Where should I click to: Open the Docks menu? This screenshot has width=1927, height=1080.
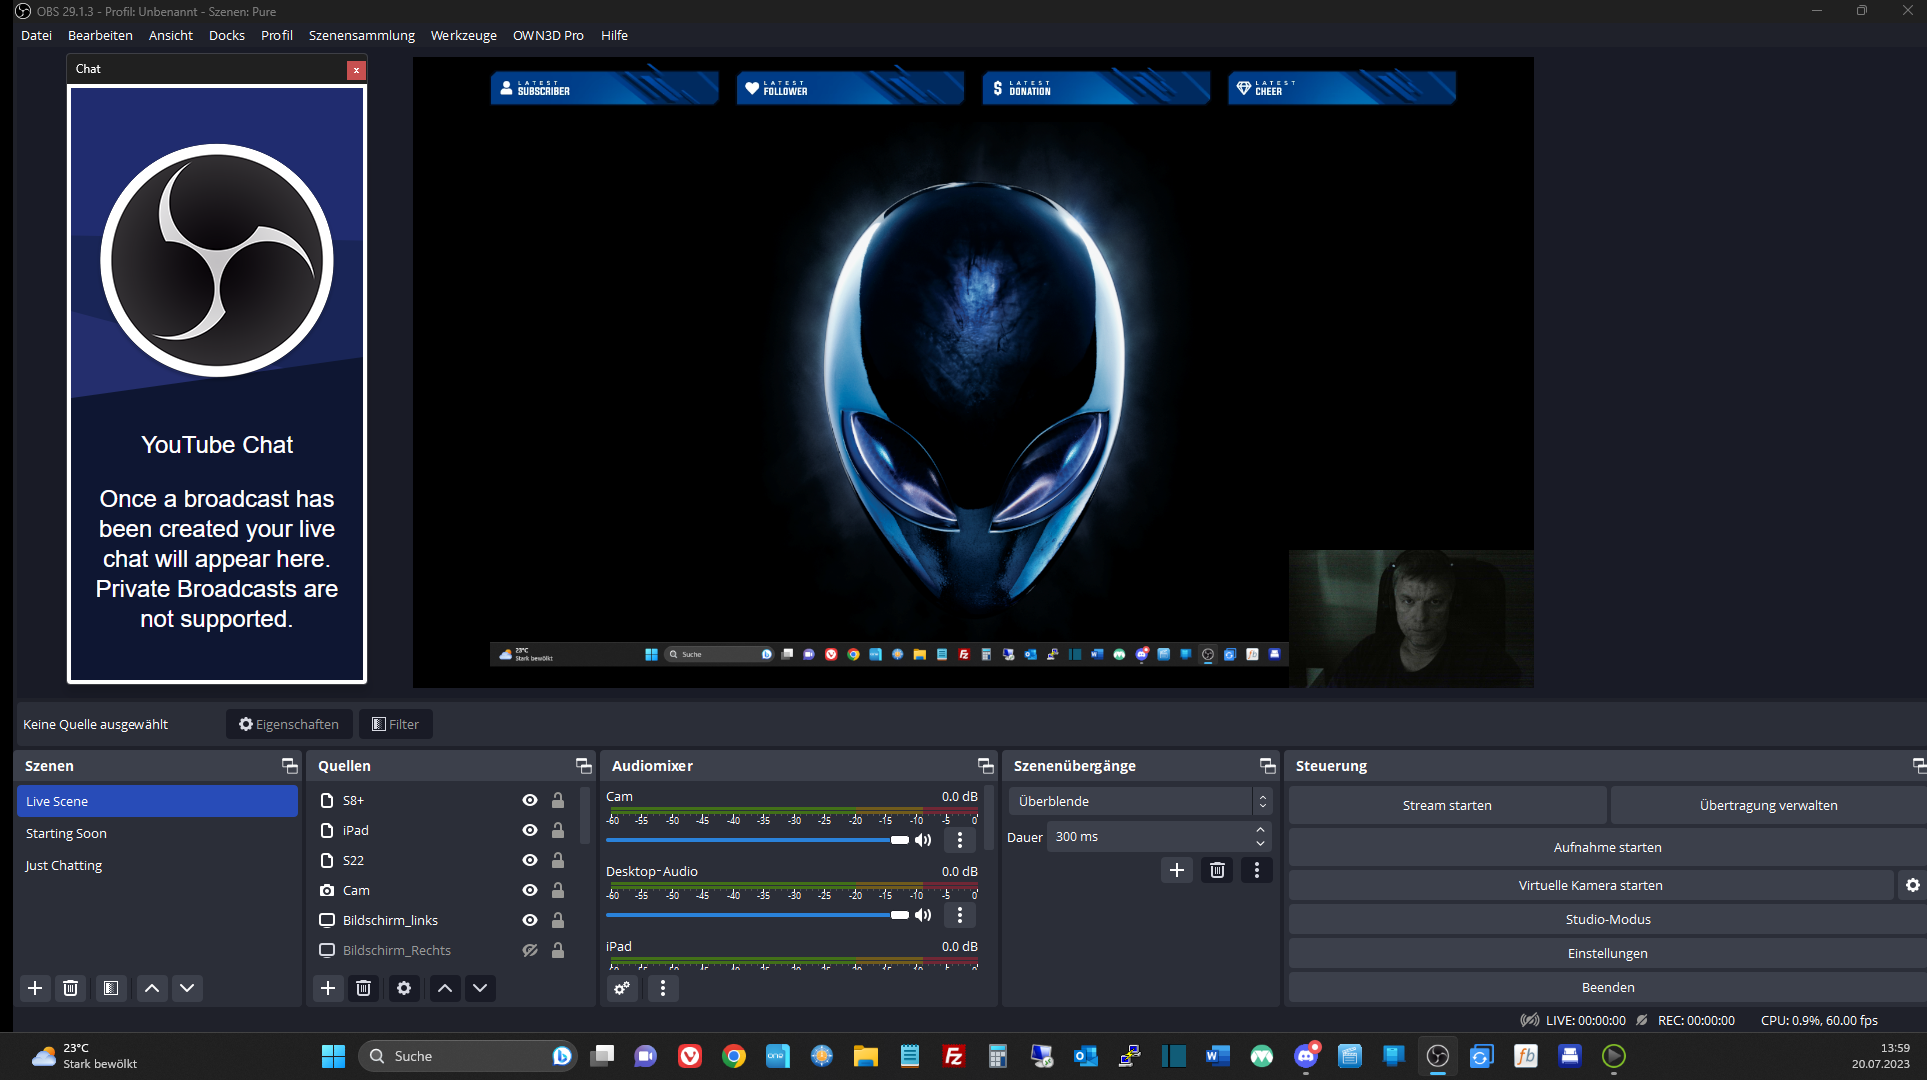tap(227, 35)
